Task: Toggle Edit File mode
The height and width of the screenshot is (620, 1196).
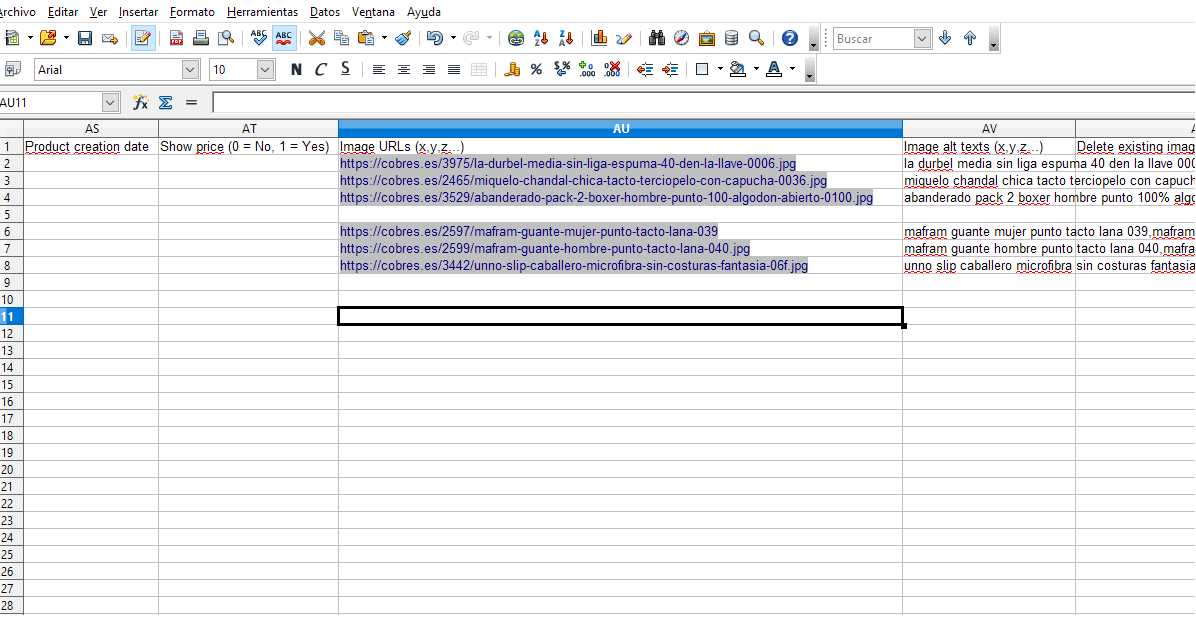Action: 143,38
